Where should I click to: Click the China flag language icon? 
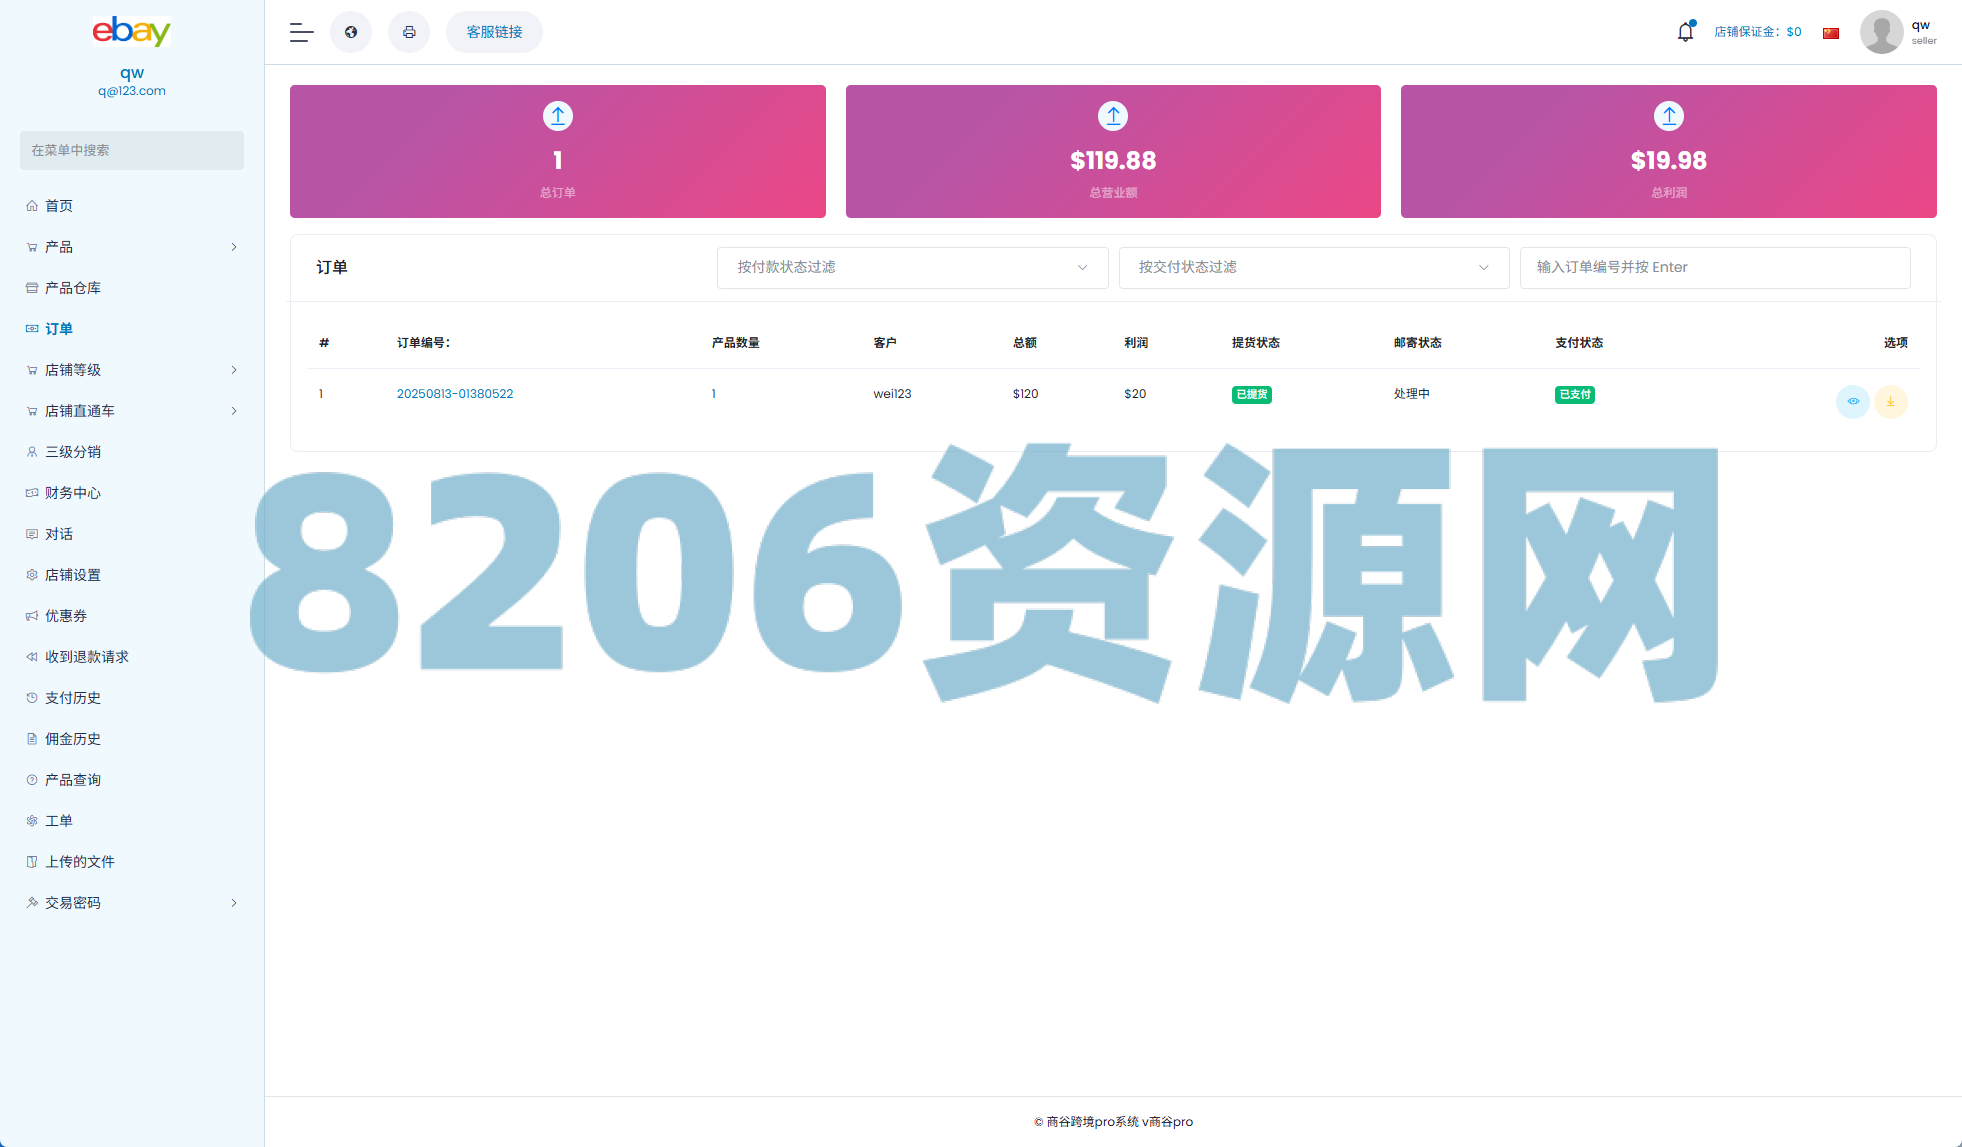(x=1831, y=33)
